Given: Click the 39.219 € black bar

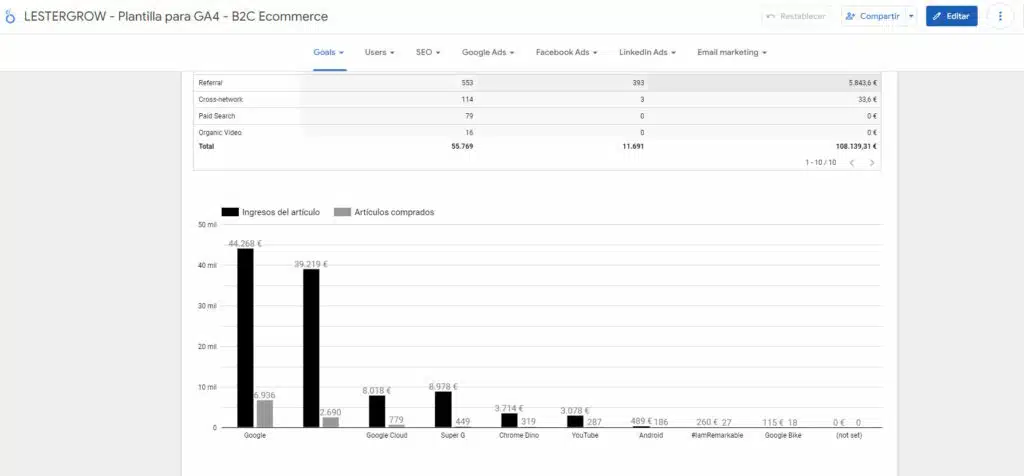Looking at the screenshot, I should coord(311,348).
